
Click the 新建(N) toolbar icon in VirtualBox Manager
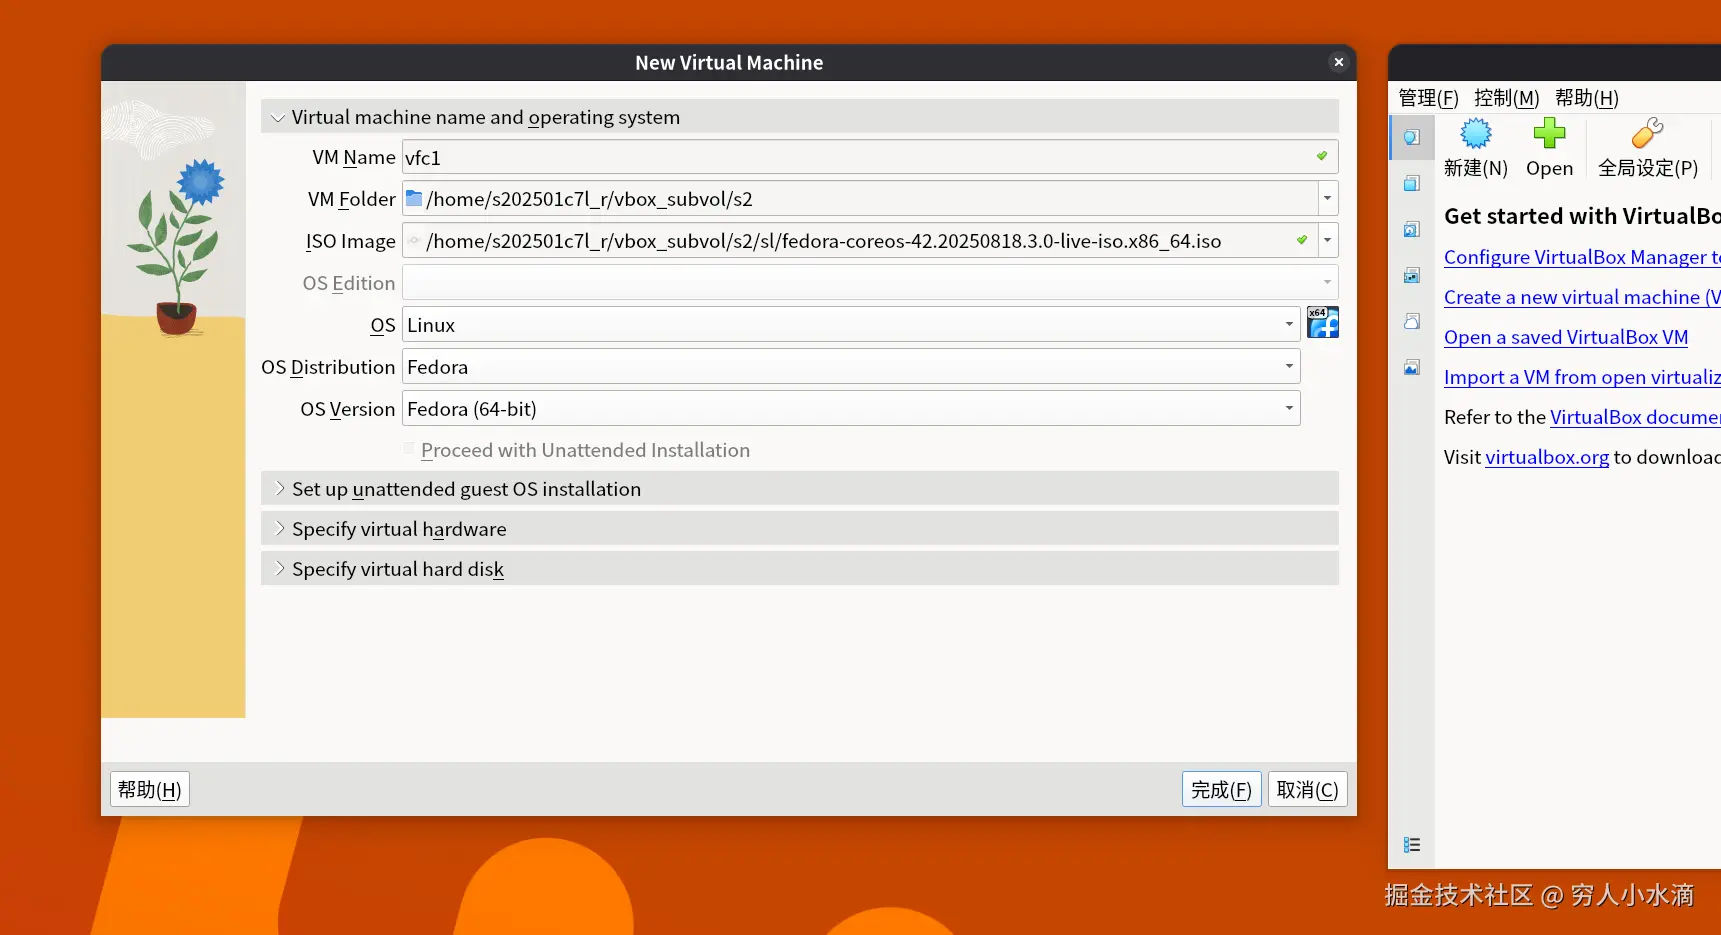coord(1475,134)
